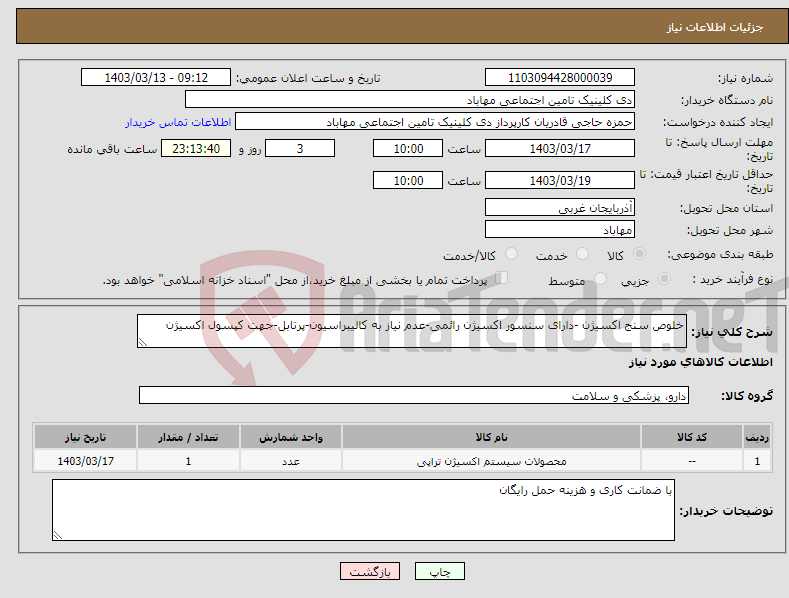
Task: Select the خدمت radio button
Action: (582, 254)
